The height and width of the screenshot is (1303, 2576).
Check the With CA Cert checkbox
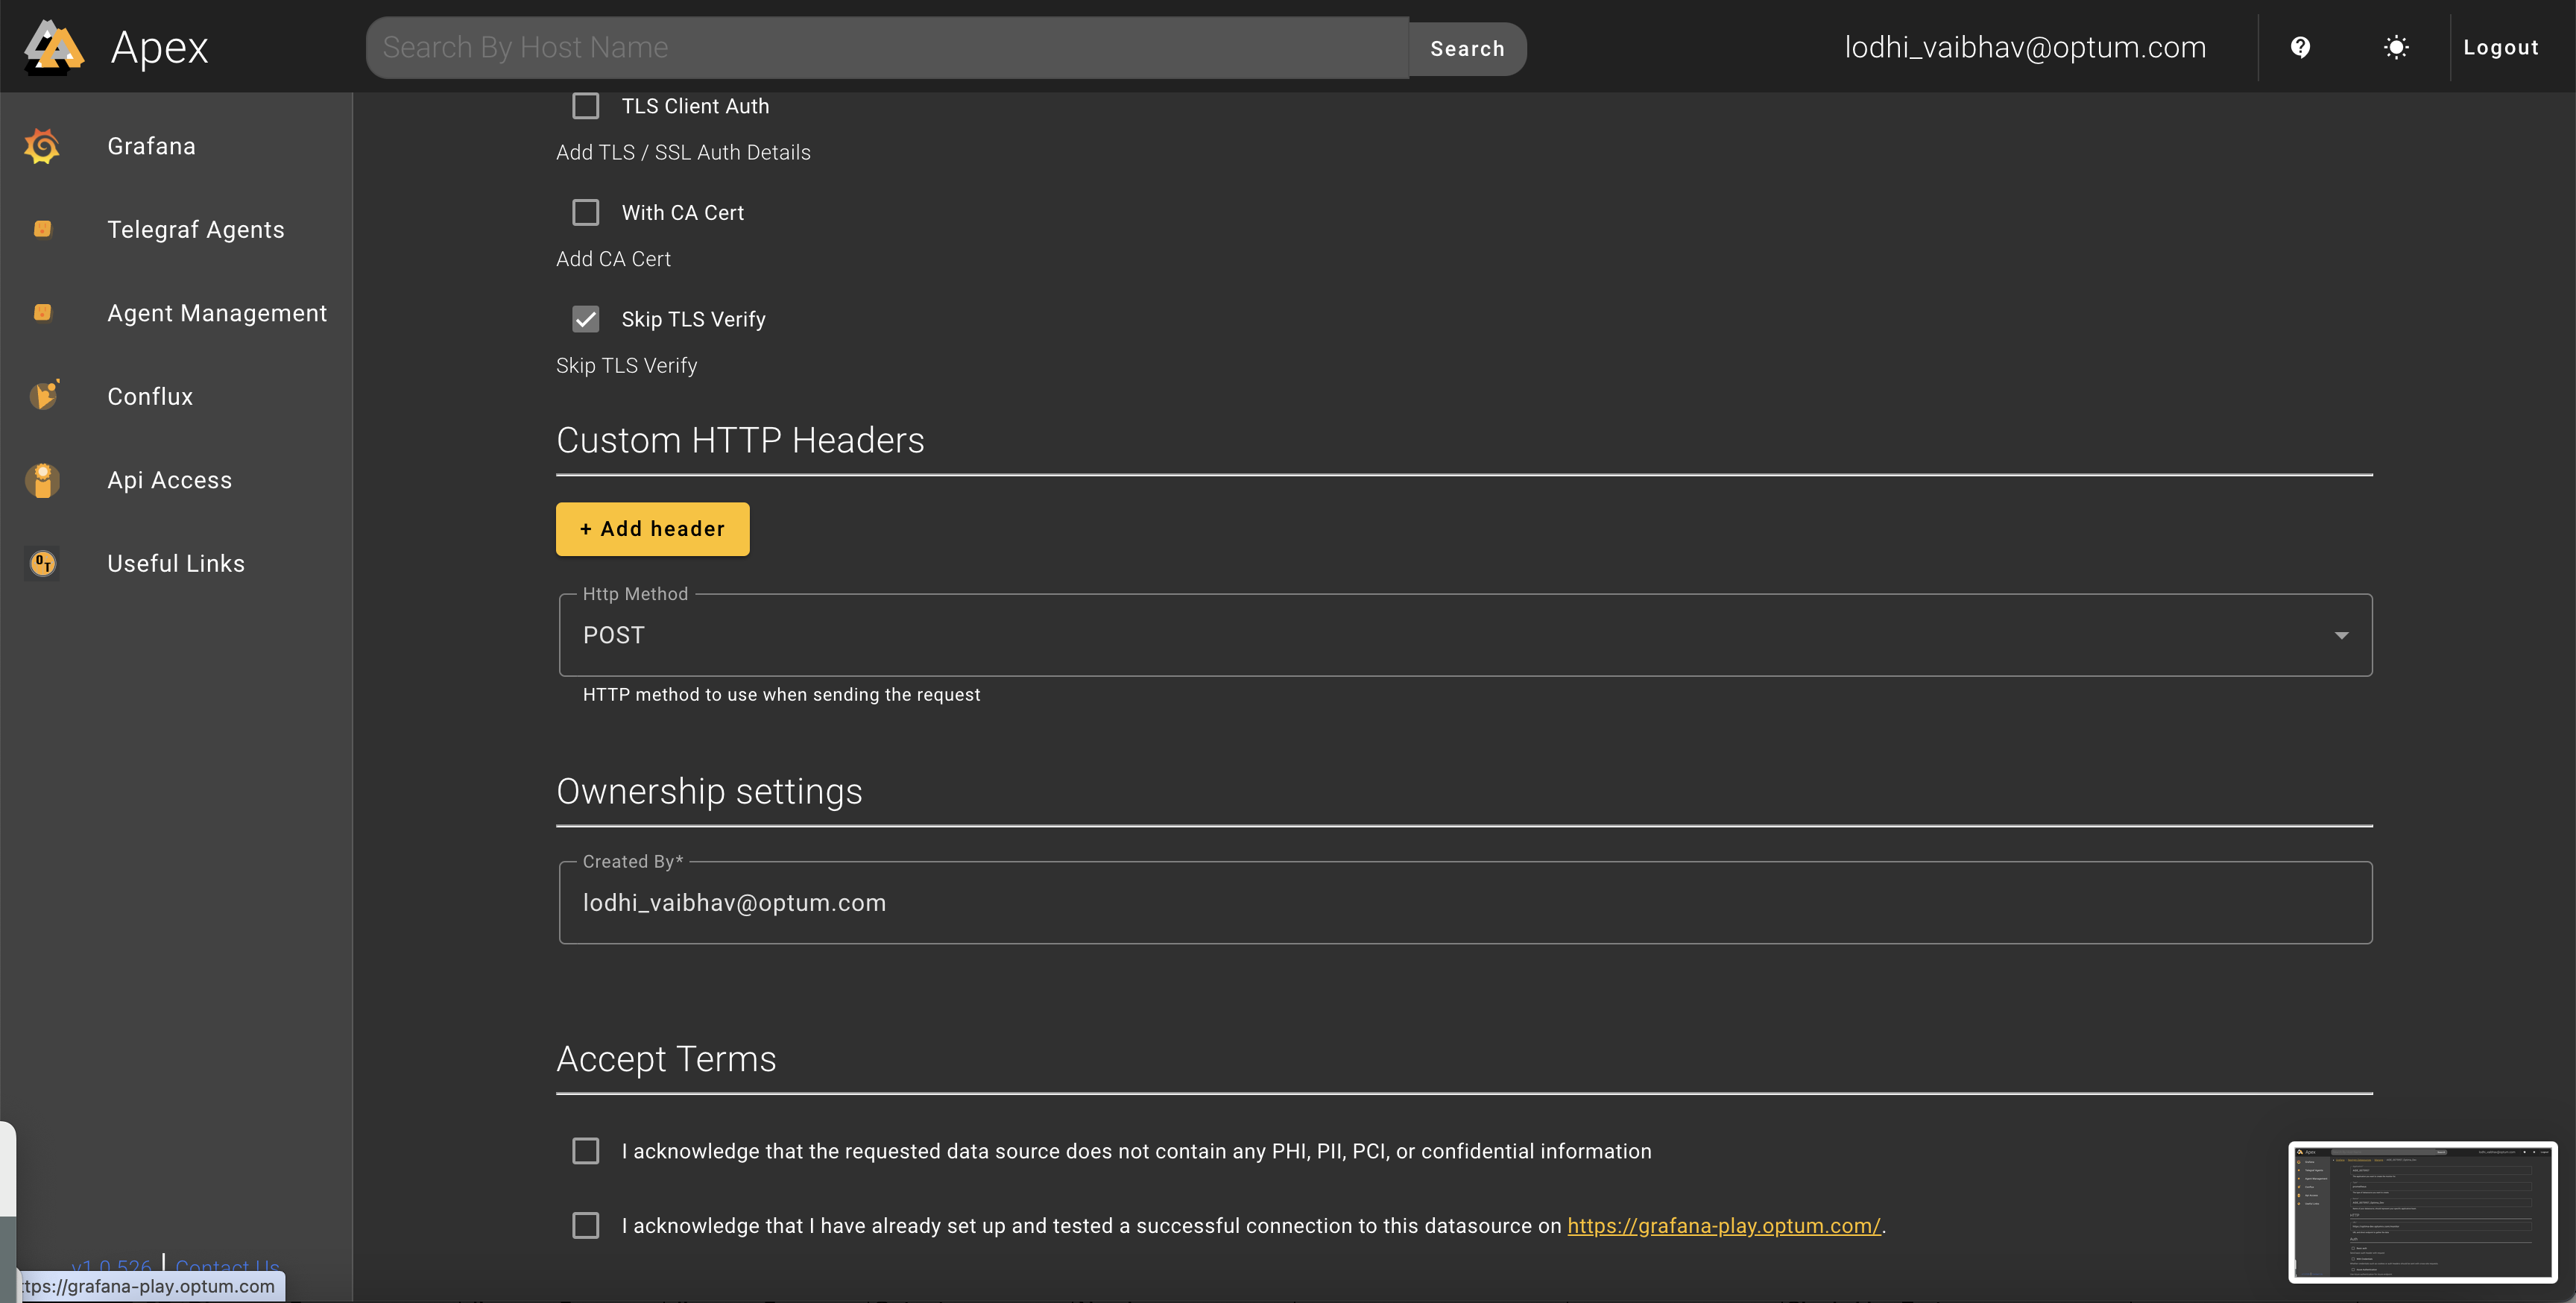point(585,212)
